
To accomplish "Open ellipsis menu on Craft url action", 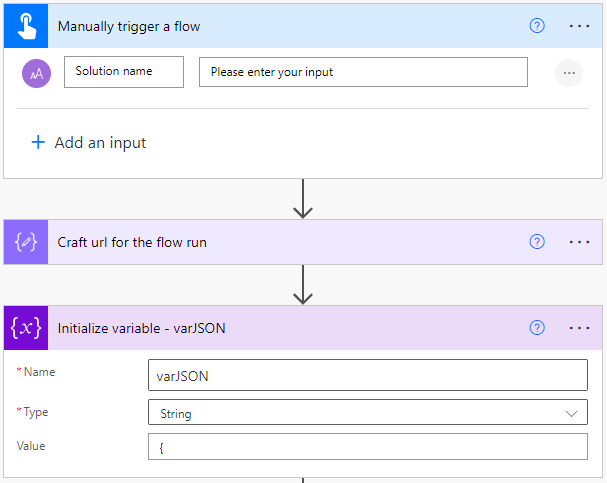I will [x=580, y=242].
